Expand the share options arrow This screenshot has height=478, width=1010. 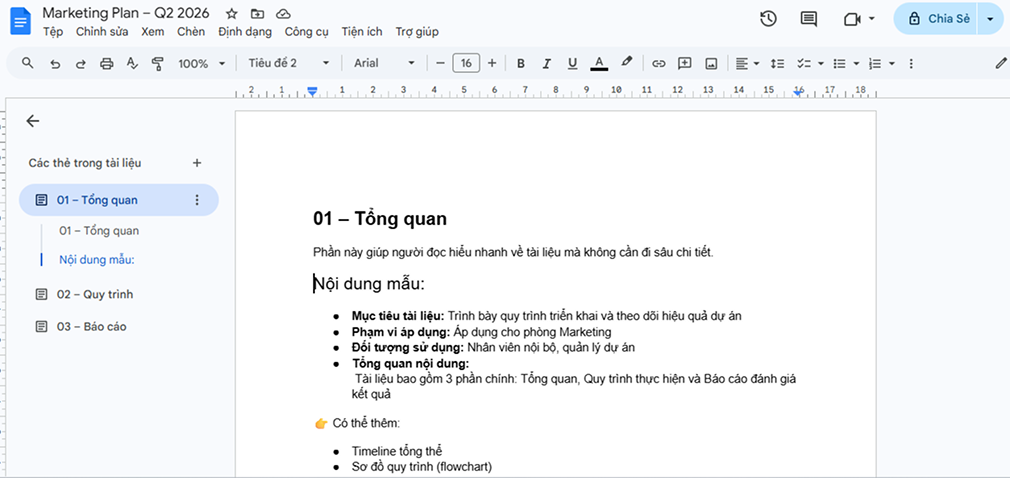coord(991,19)
